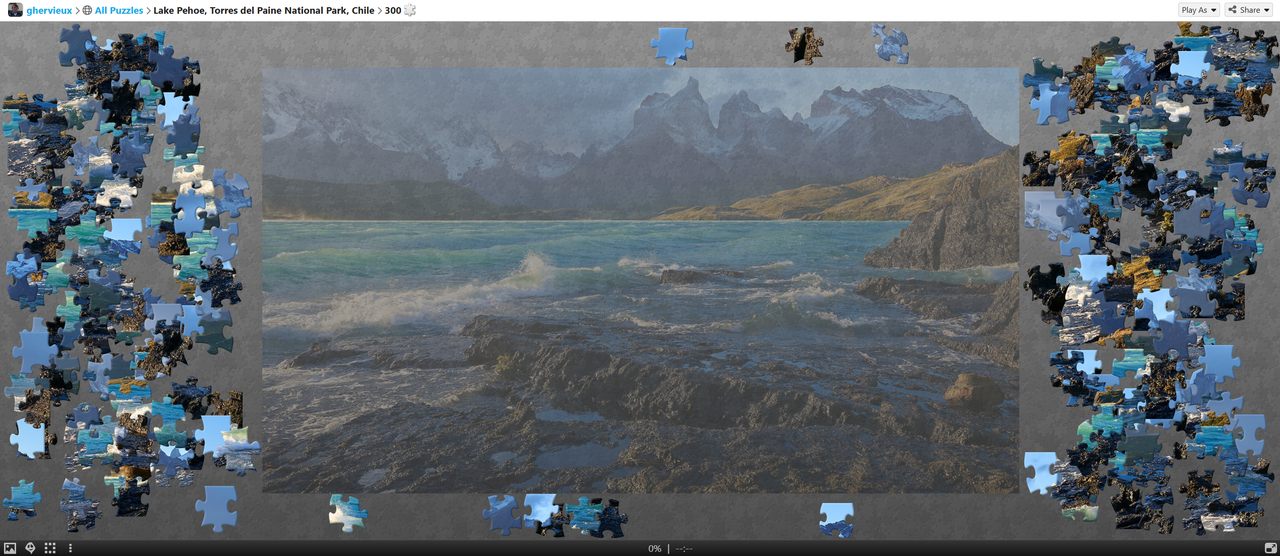
Task: Click the 300 piece count text
Action: tap(393, 10)
